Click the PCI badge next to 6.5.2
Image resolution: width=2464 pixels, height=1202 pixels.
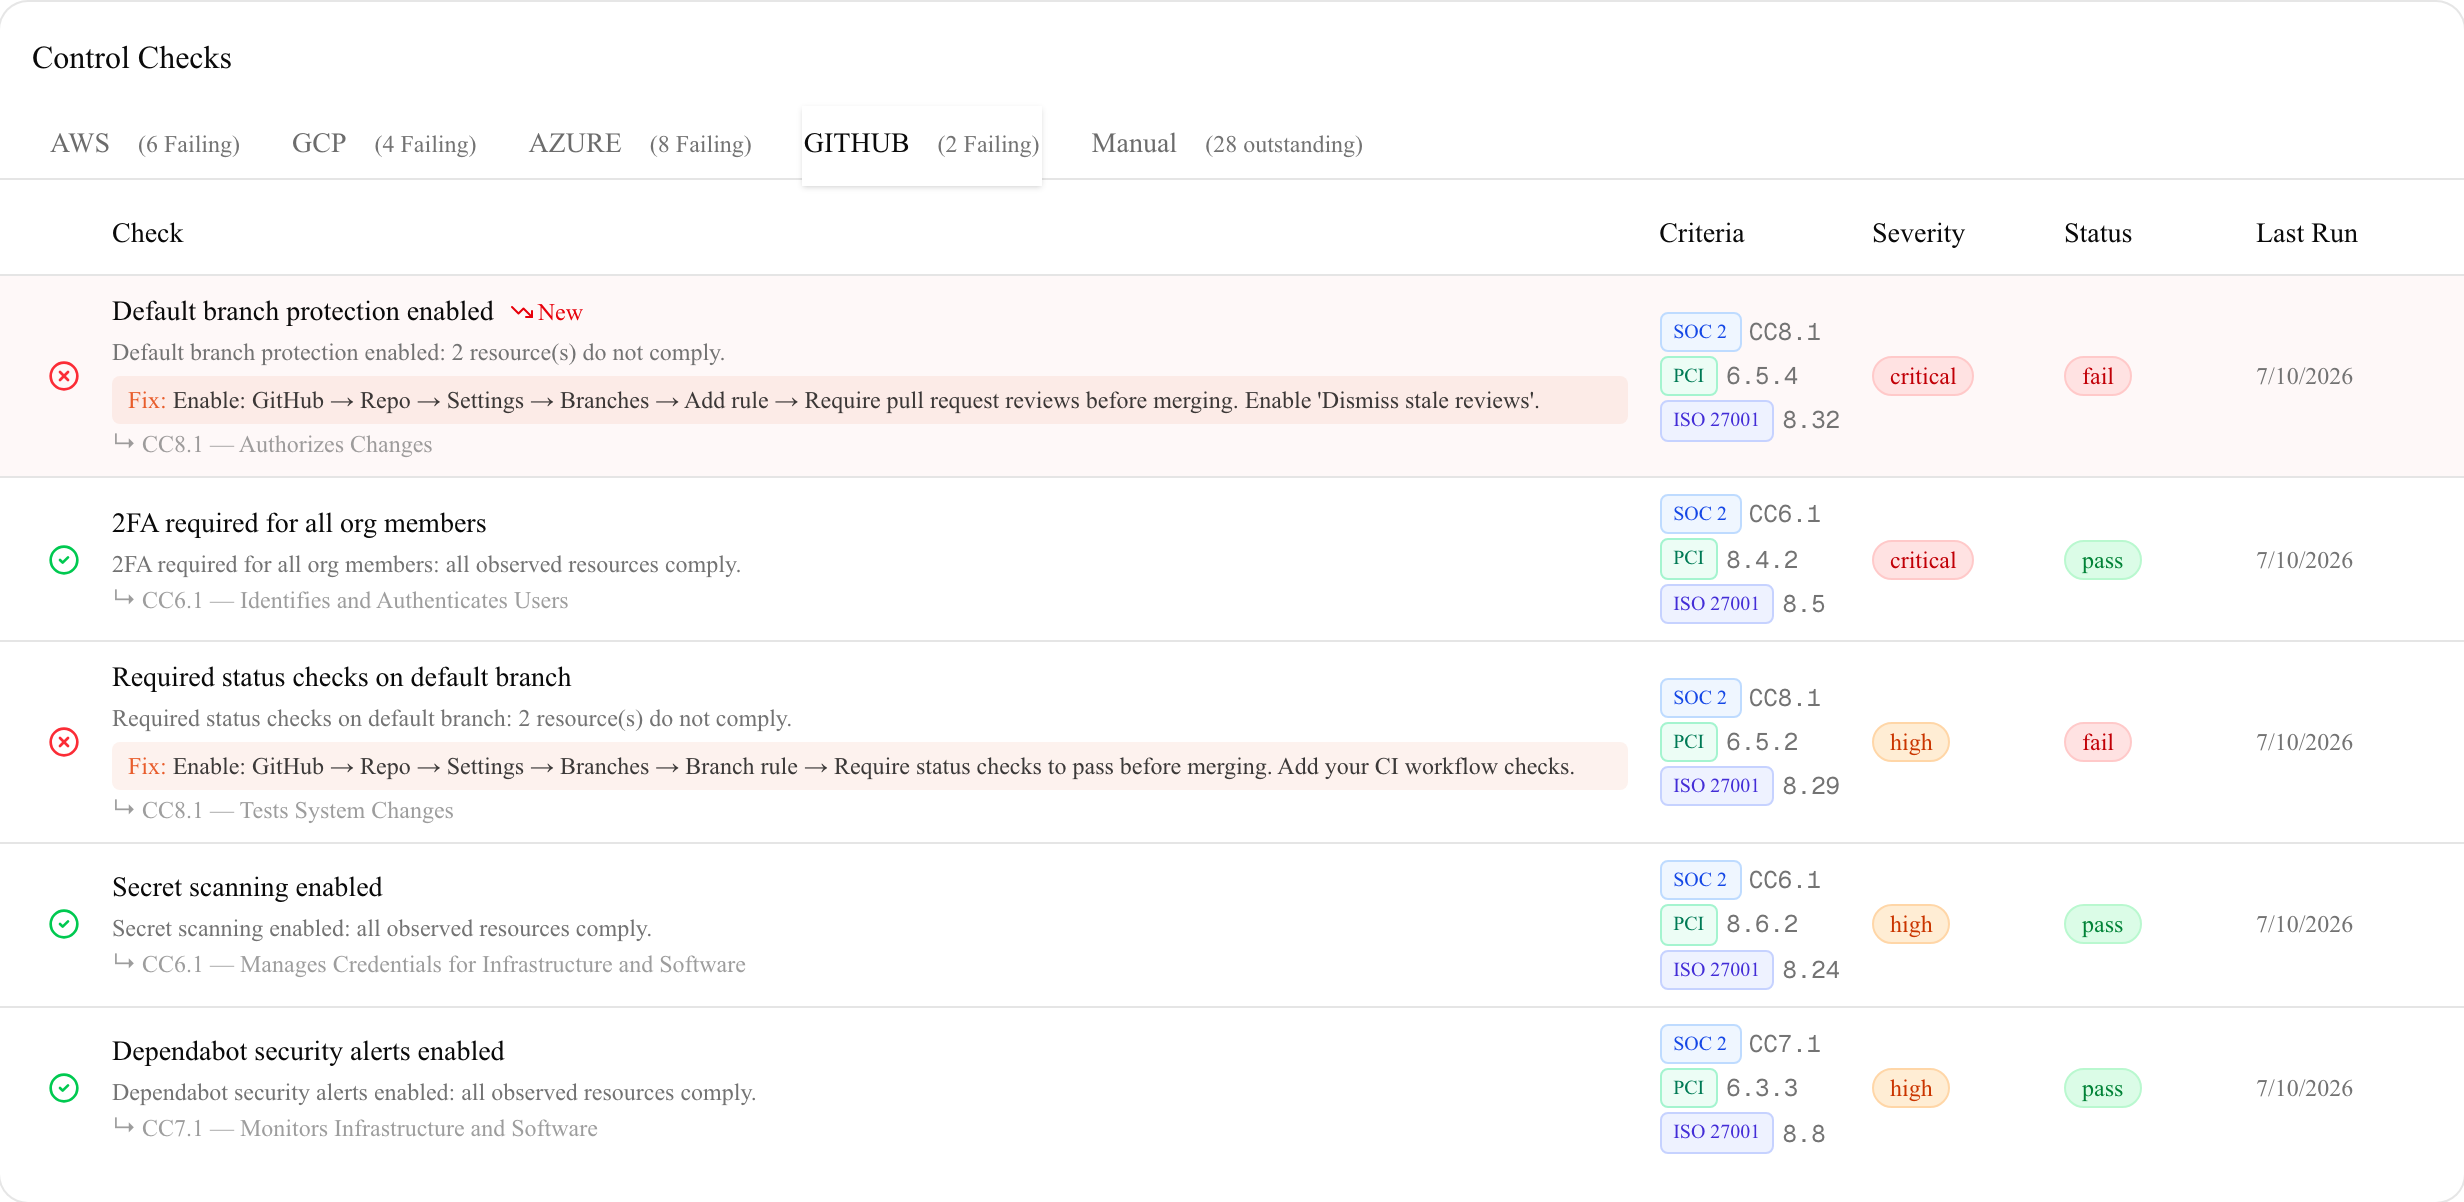pyautogui.click(x=1689, y=742)
